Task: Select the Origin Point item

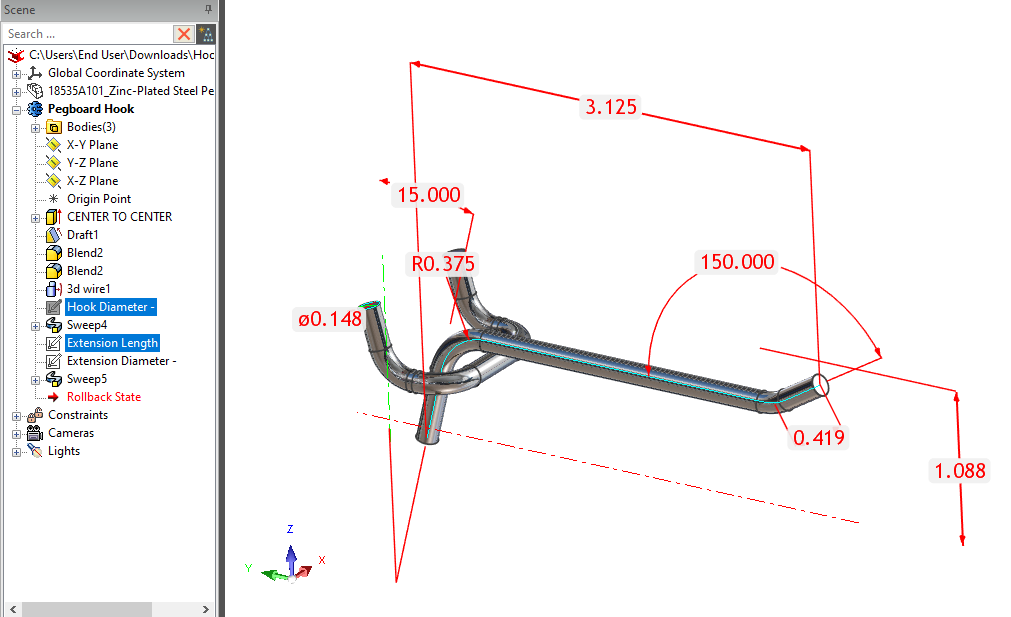Action: [x=98, y=199]
